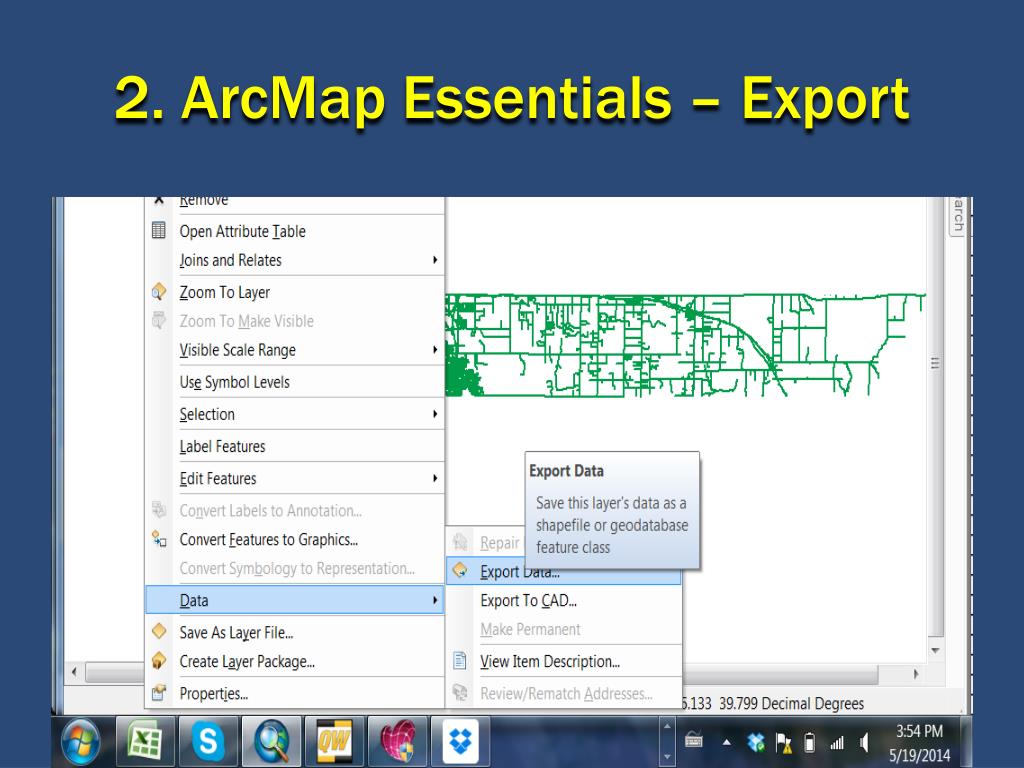Expand the Data submenu arrow
1024x768 pixels.
435,600
